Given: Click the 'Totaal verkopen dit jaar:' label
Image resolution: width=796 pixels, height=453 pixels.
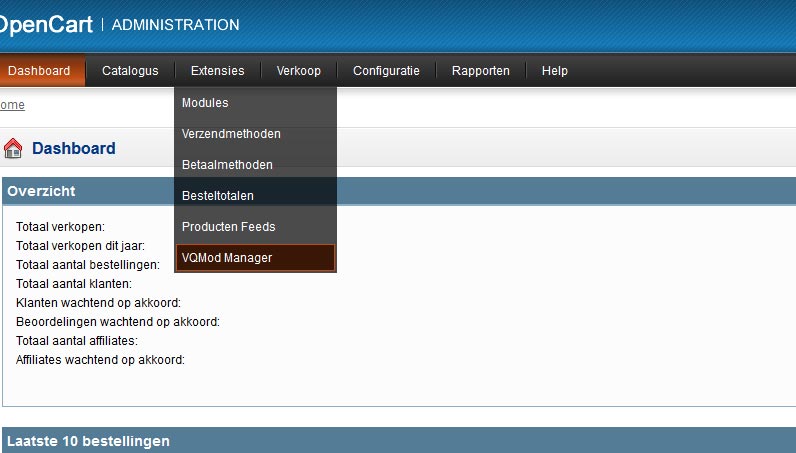Looking at the screenshot, I should coord(80,246).
